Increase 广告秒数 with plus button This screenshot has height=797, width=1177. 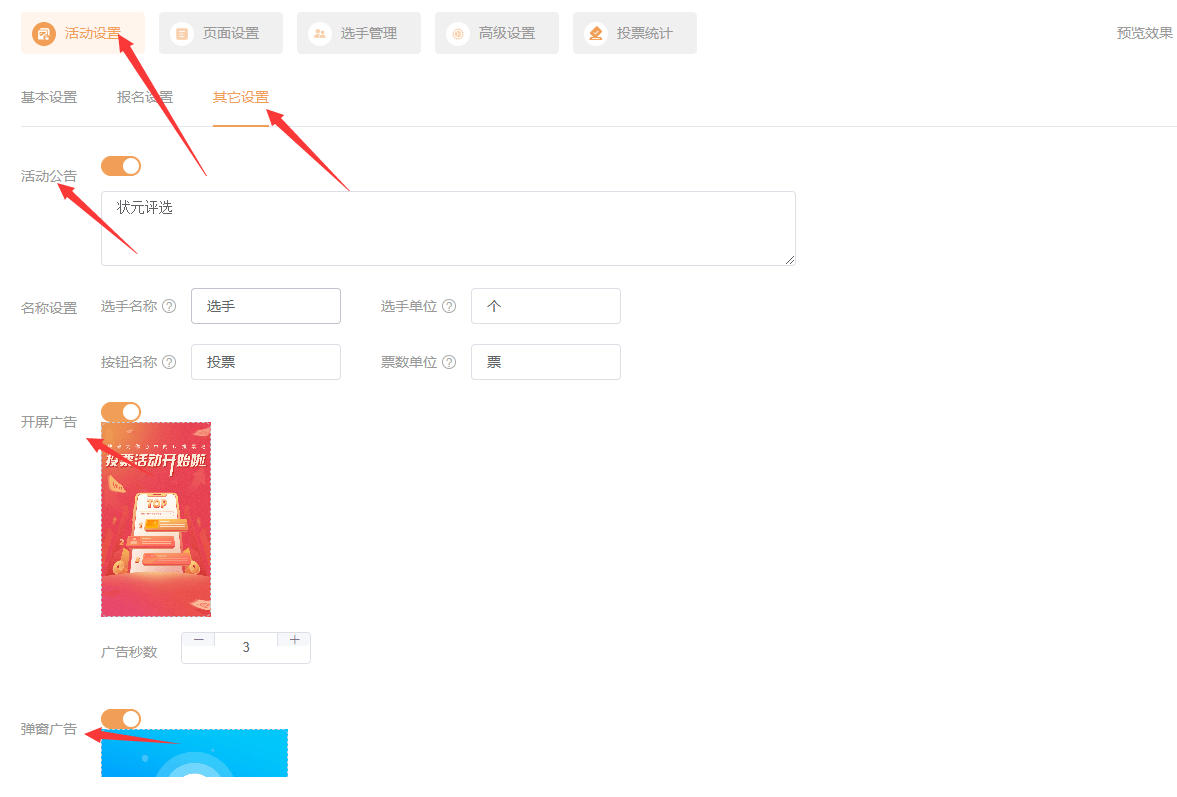294,640
